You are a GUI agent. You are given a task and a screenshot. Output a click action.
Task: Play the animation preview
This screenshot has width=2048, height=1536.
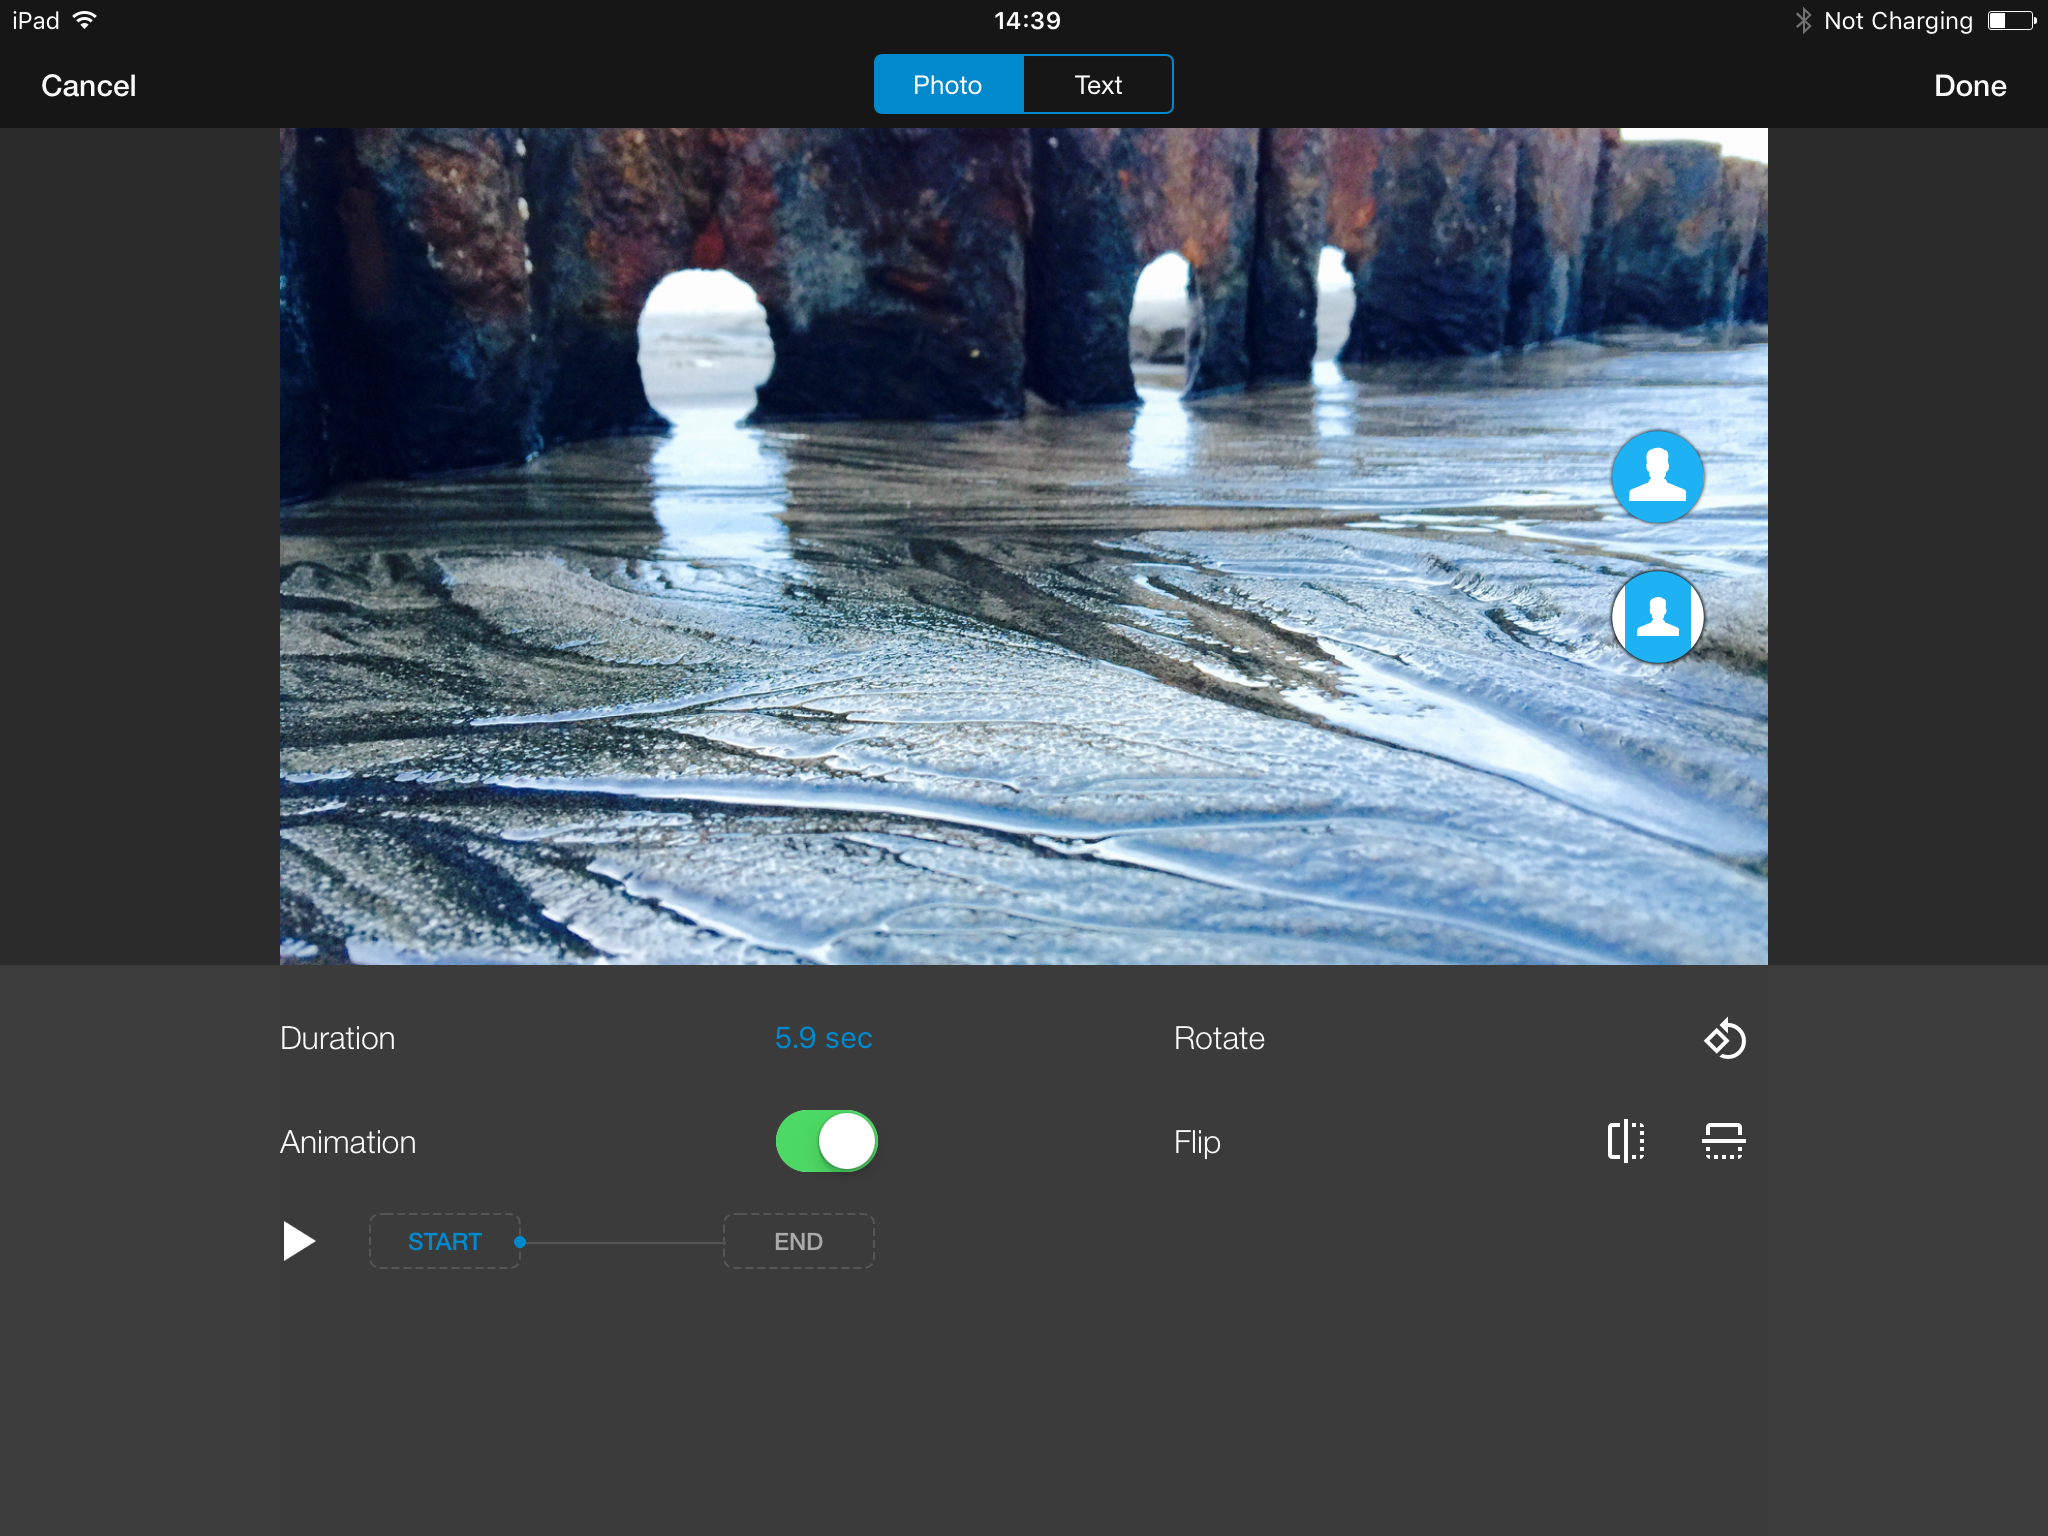298,1241
